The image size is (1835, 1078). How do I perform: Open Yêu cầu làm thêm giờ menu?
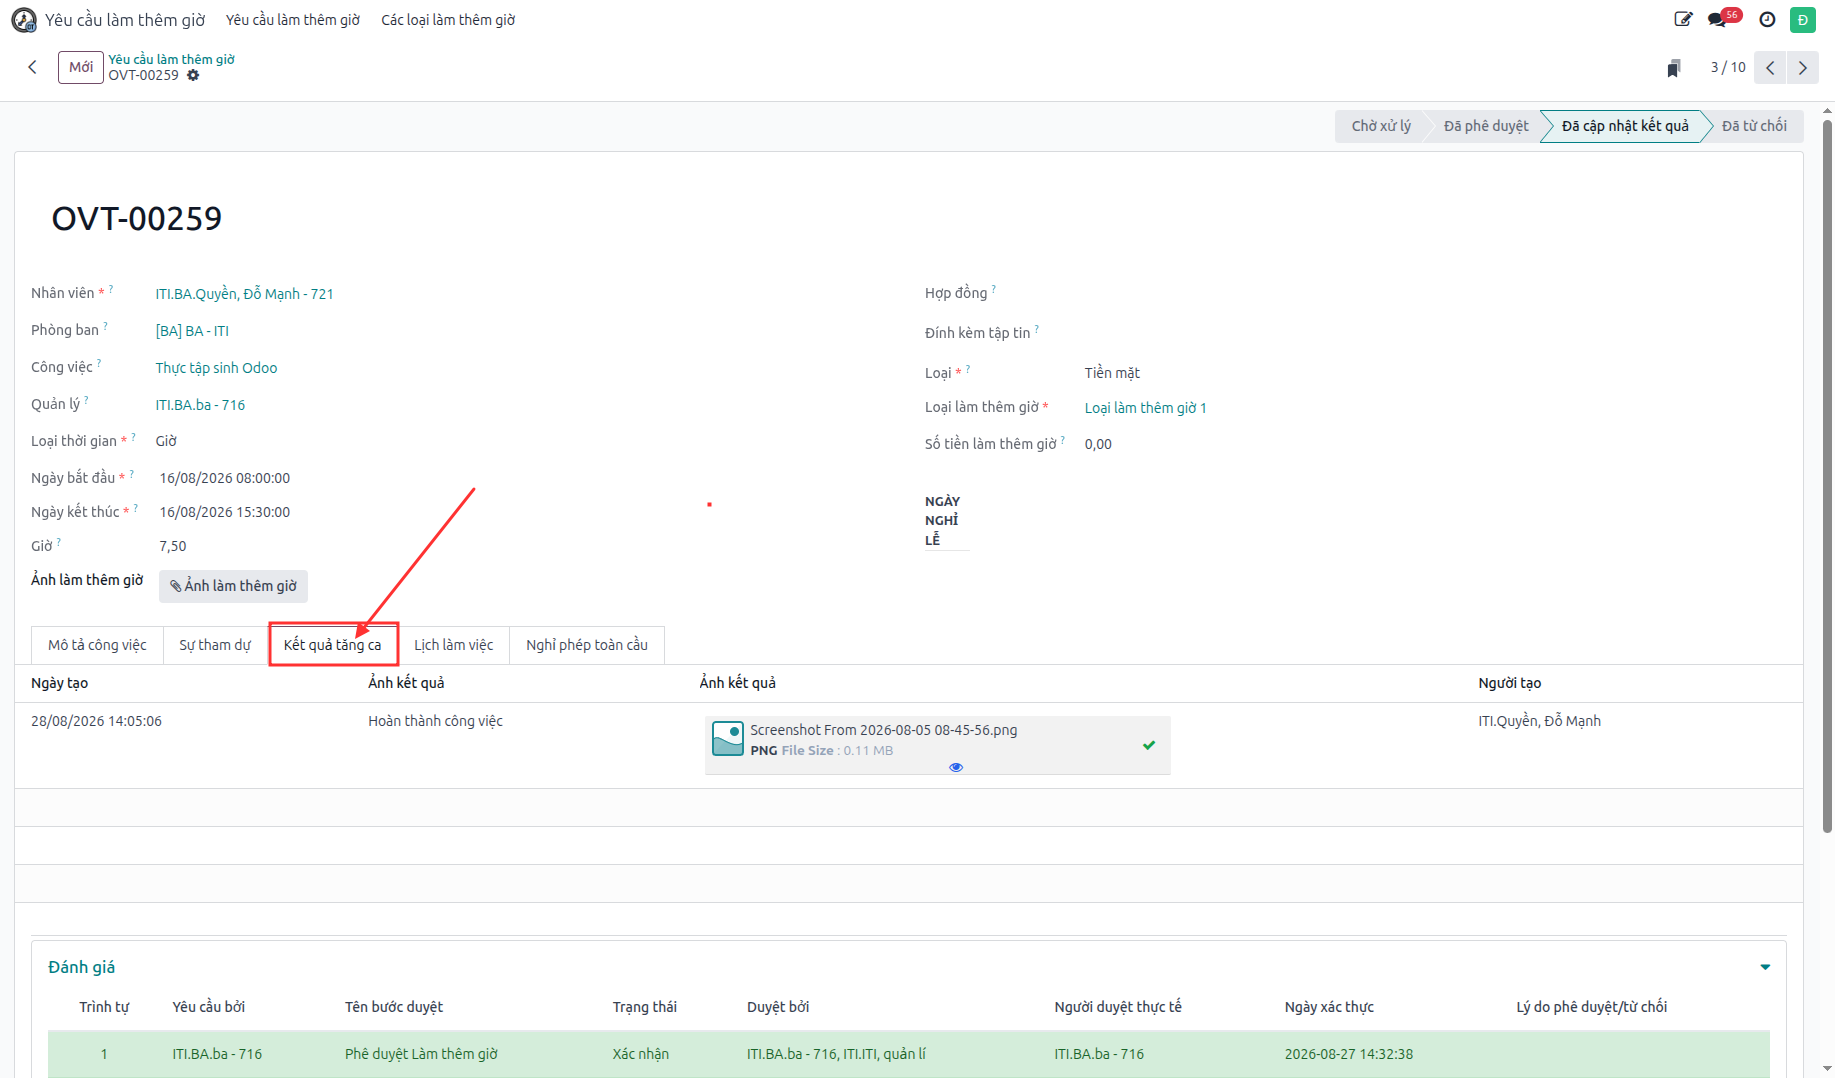tap(293, 20)
